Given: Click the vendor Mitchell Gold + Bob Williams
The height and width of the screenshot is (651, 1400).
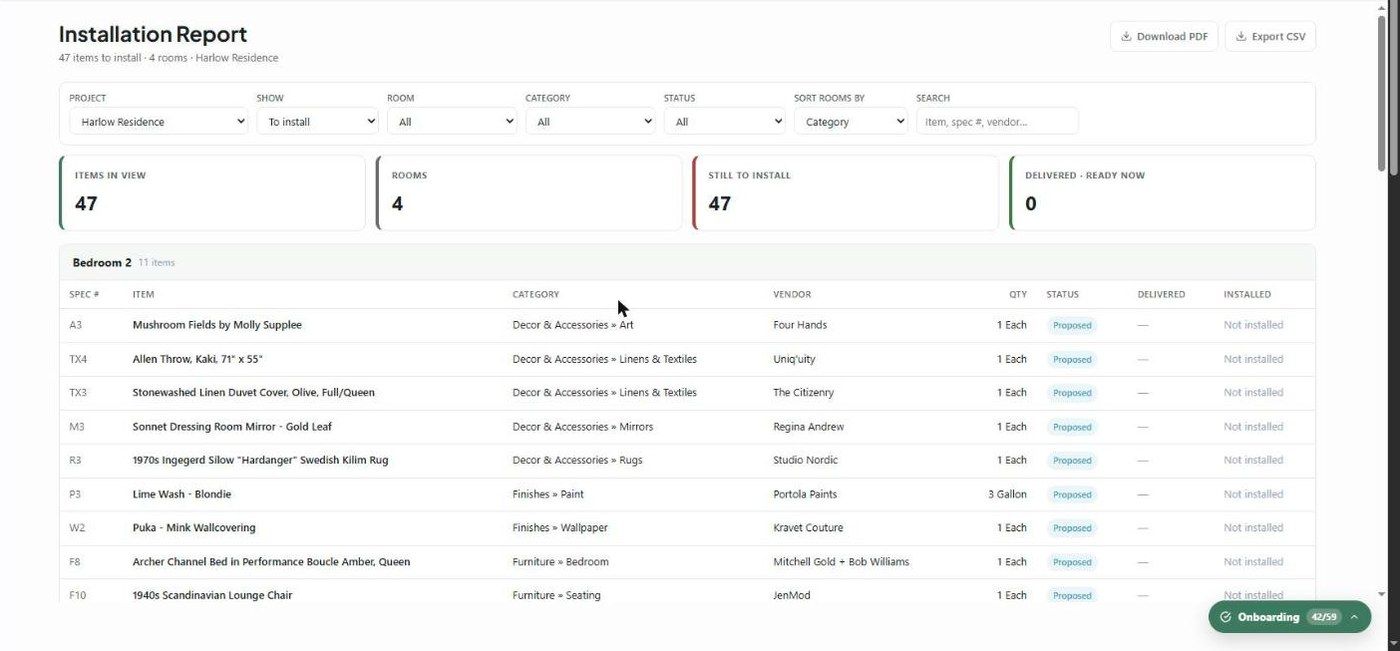Looking at the screenshot, I should click(841, 562).
